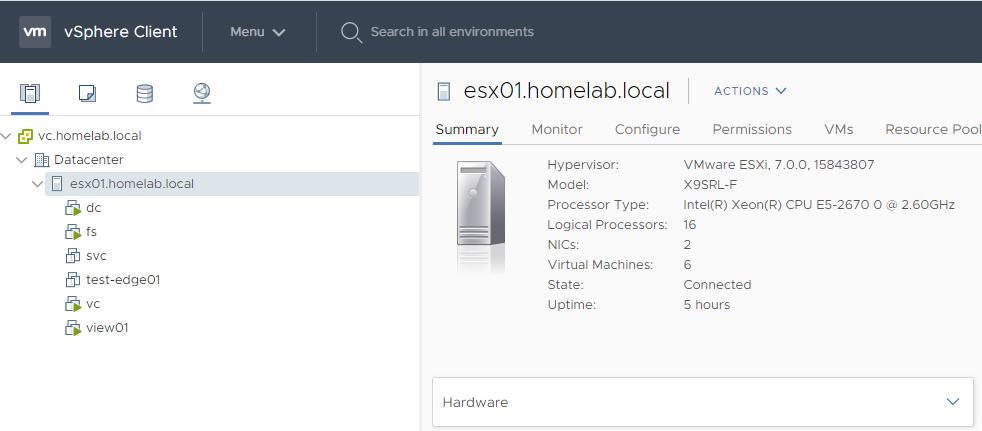The width and height of the screenshot is (982, 431).
Task: Click the Hardware panel title
Action: [x=475, y=403]
